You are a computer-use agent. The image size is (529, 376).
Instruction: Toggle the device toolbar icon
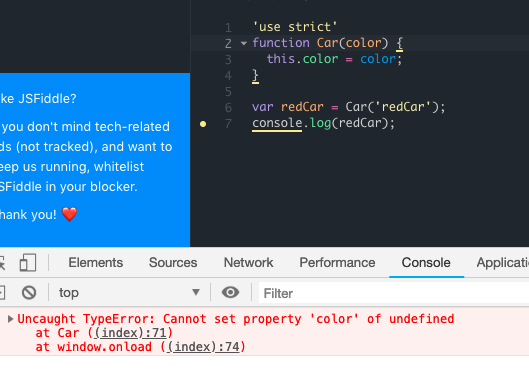point(28,263)
